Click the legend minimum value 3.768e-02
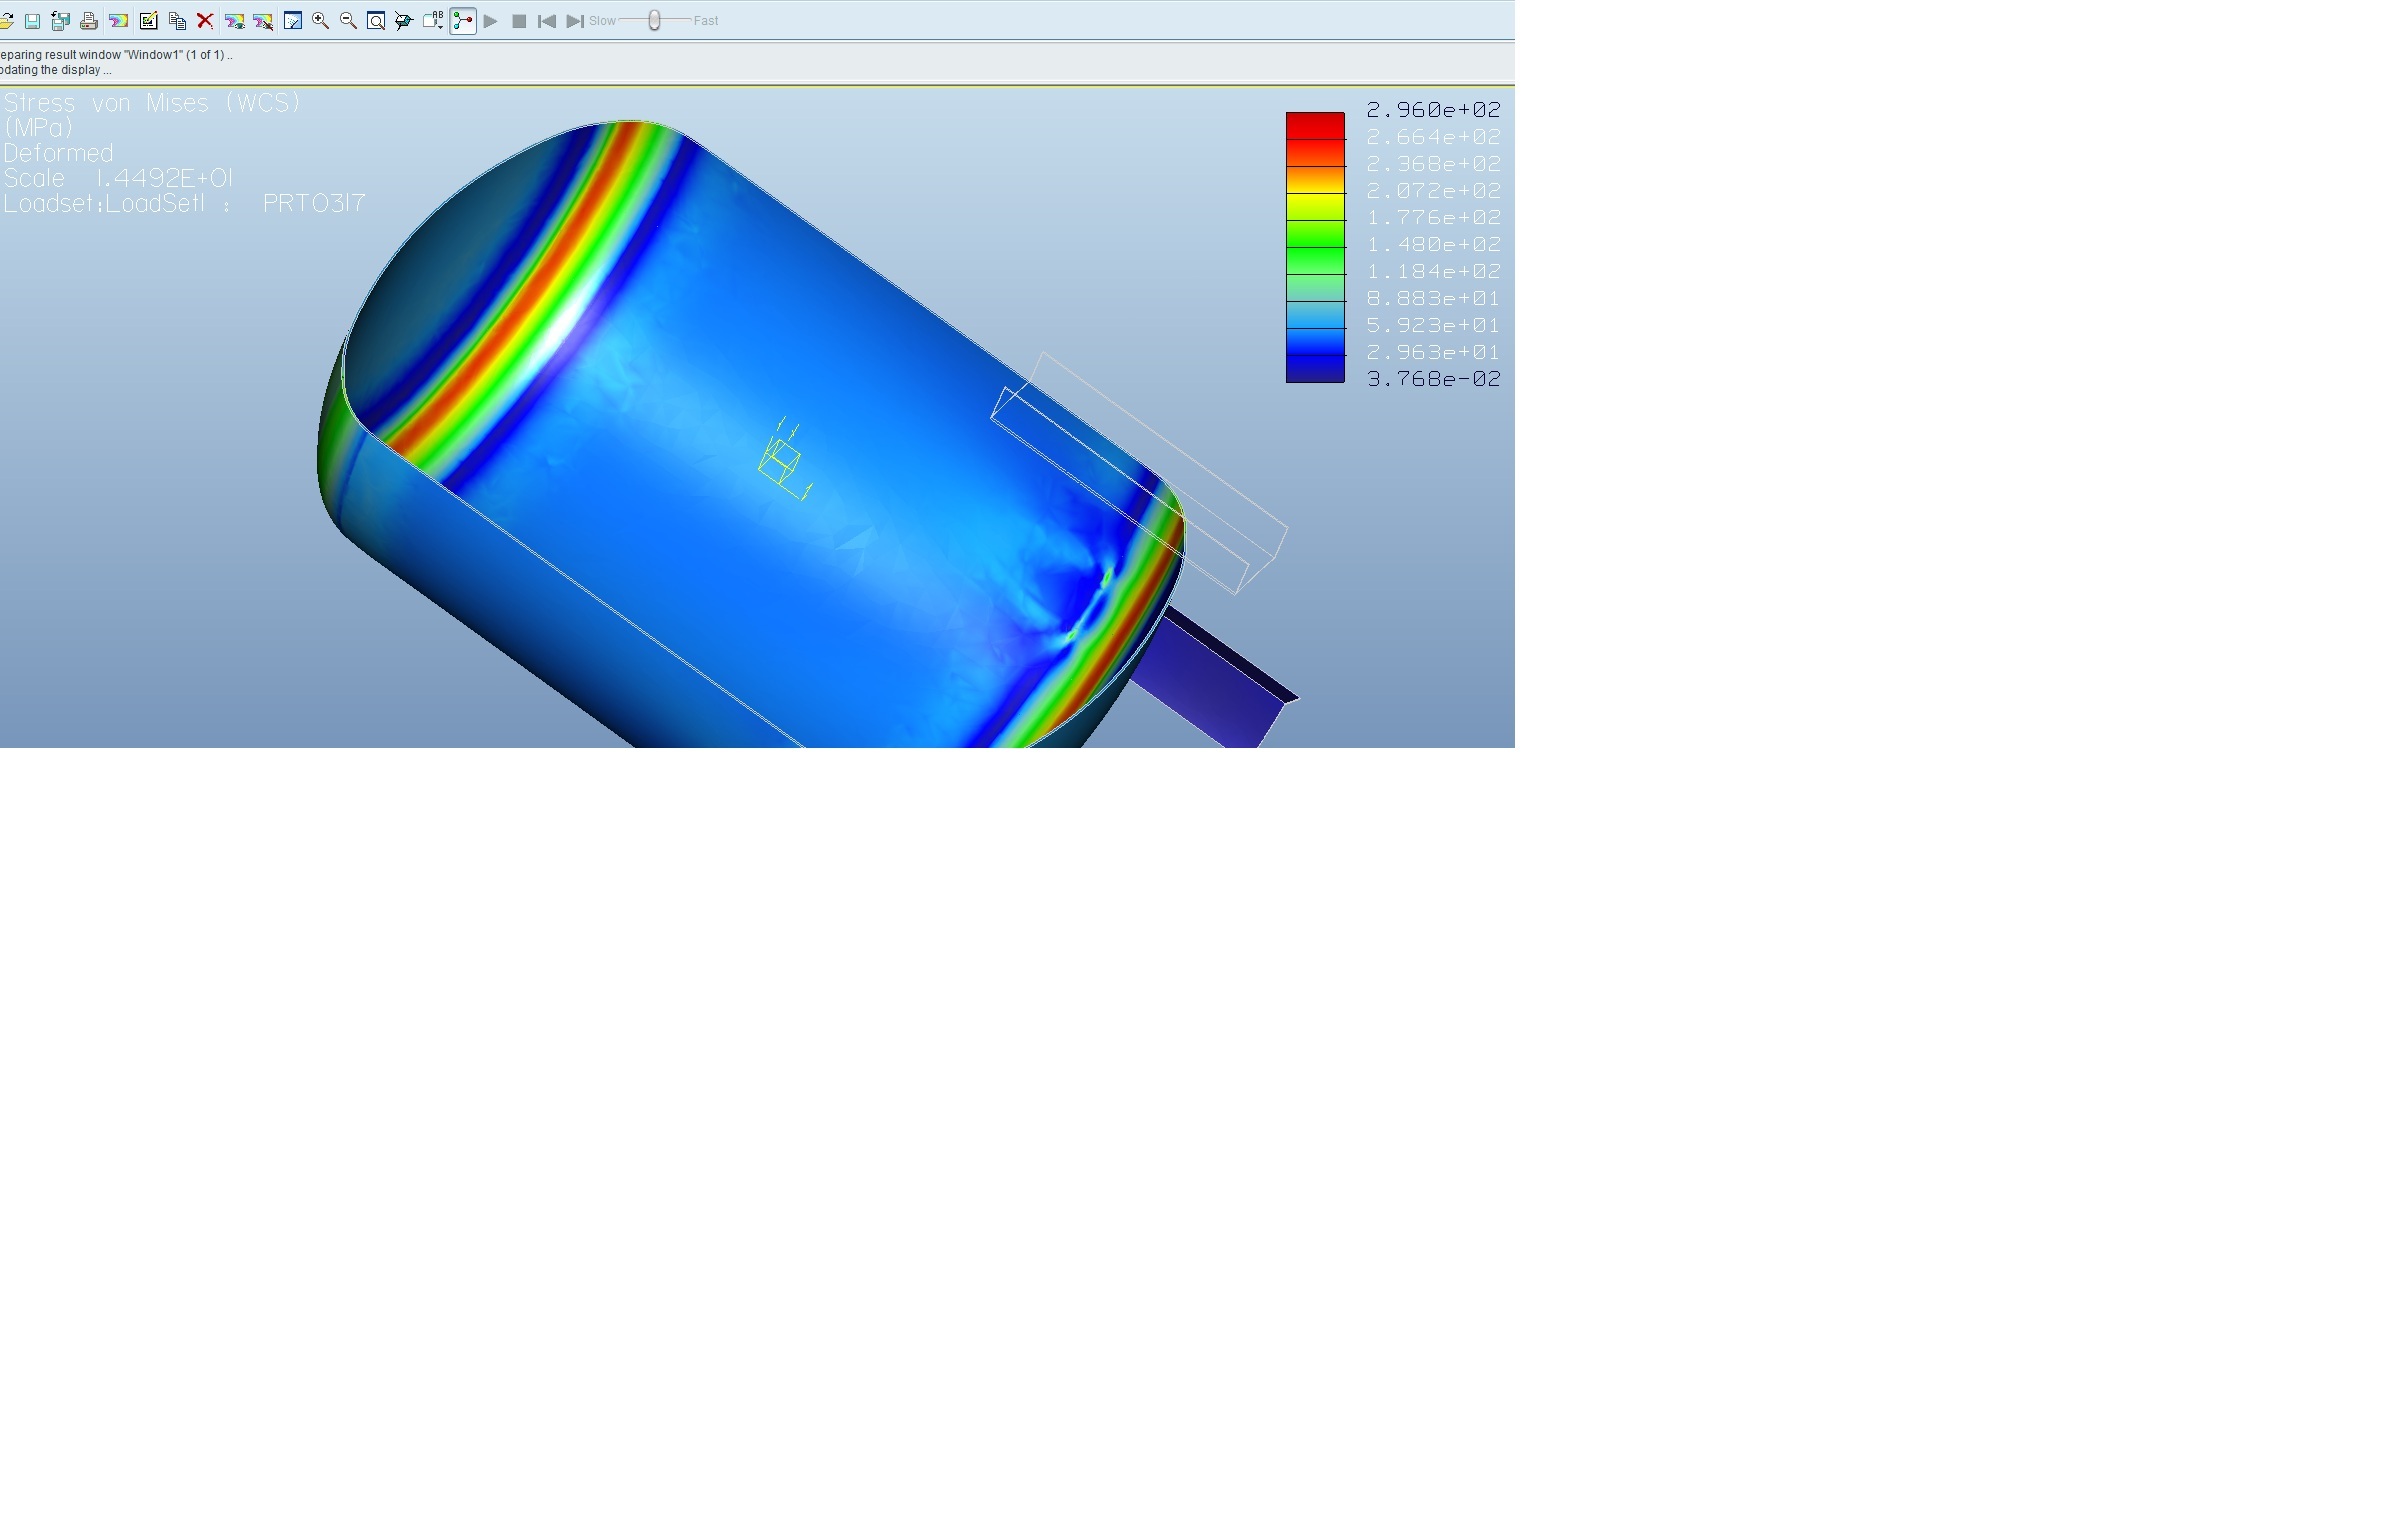 click(x=1433, y=379)
